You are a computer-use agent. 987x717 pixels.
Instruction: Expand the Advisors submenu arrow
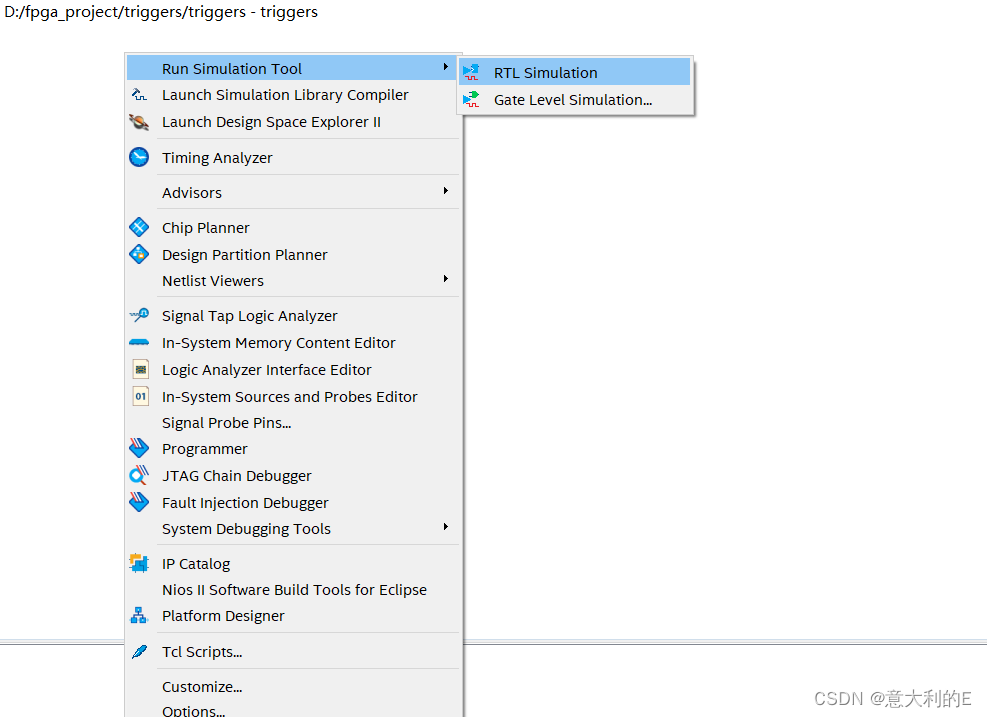(x=446, y=191)
